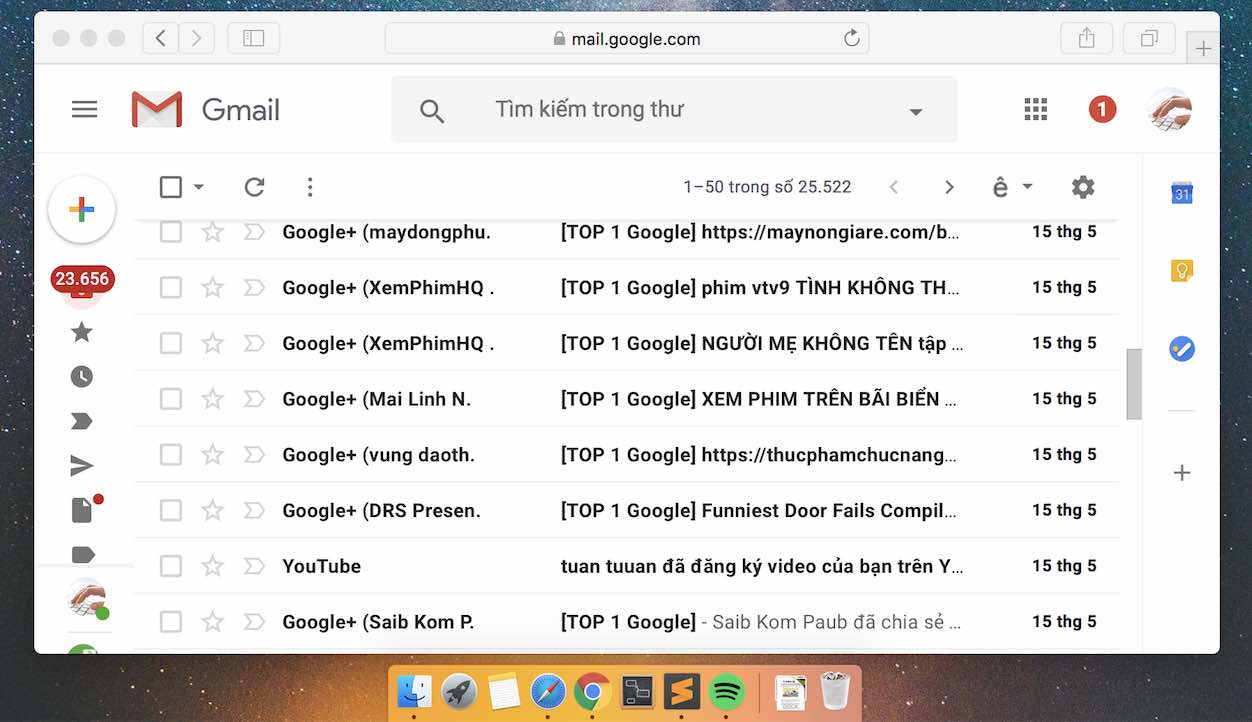The image size is (1252, 722).
Task: Open the input tools dropdown arrow
Action: pyautogui.click(x=1027, y=187)
